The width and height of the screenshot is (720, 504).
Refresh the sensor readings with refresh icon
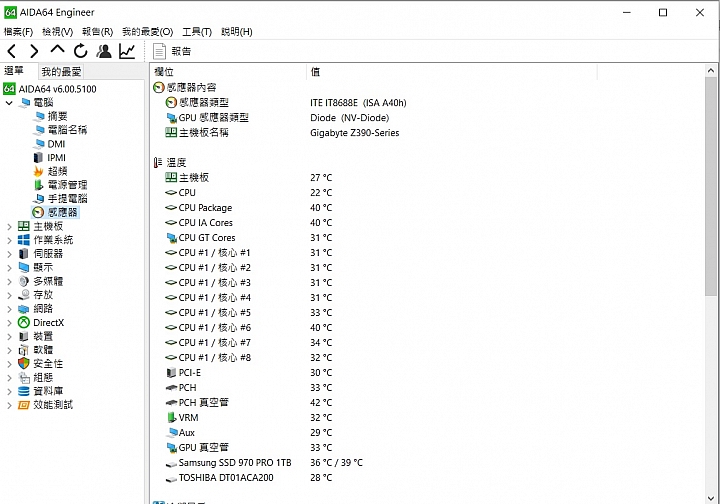[81, 51]
